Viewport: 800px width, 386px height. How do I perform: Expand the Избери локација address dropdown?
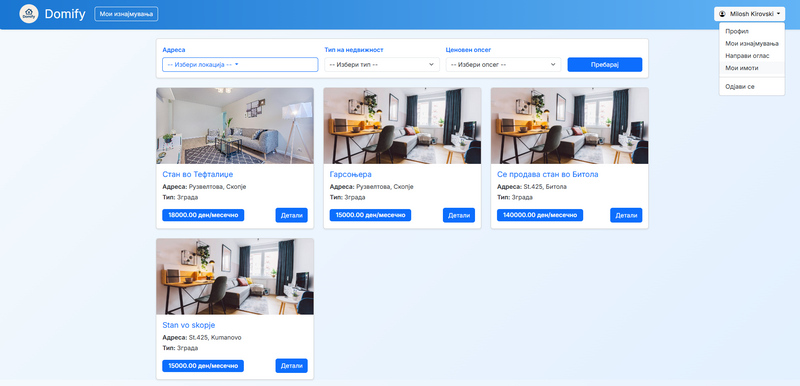pos(240,65)
